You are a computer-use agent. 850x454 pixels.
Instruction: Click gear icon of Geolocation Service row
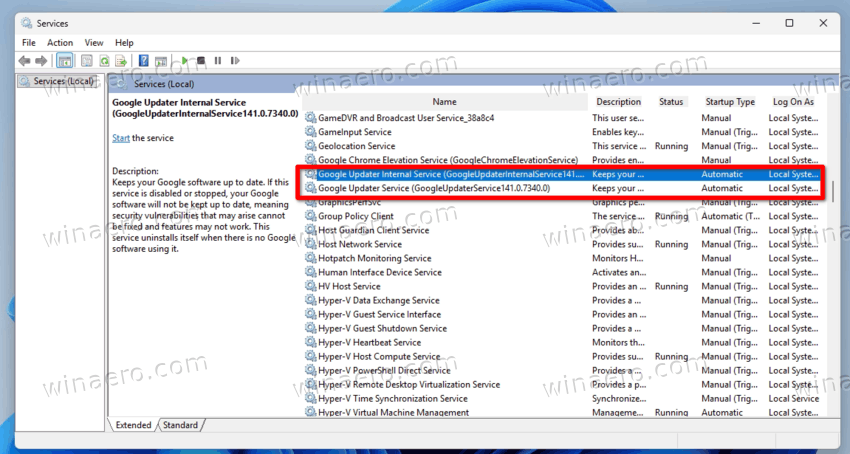pyautogui.click(x=310, y=146)
